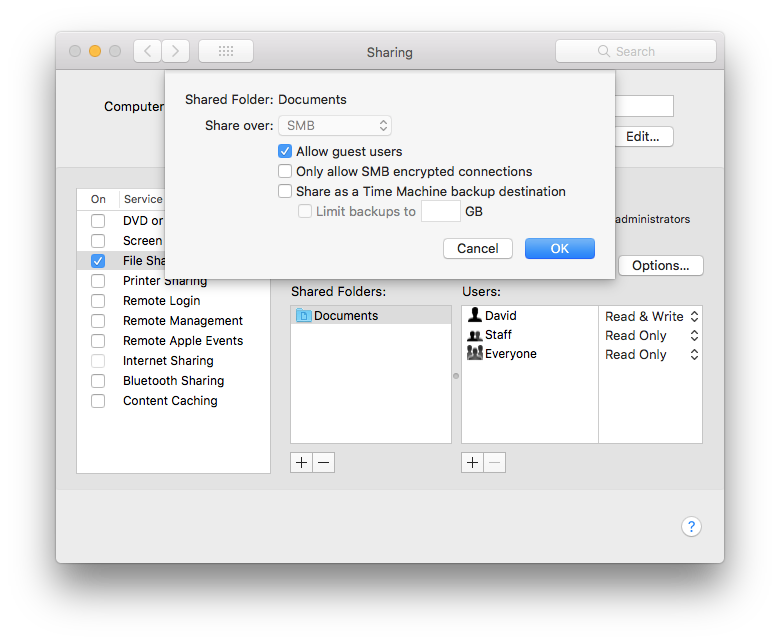This screenshot has width=780, height=643.
Task: Select Everyone in Users list
Action: (x=530, y=354)
